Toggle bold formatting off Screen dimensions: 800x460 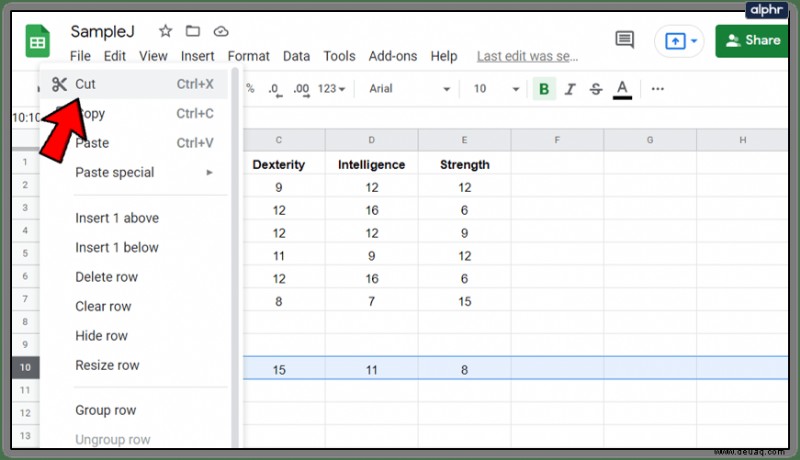[544, 89]
